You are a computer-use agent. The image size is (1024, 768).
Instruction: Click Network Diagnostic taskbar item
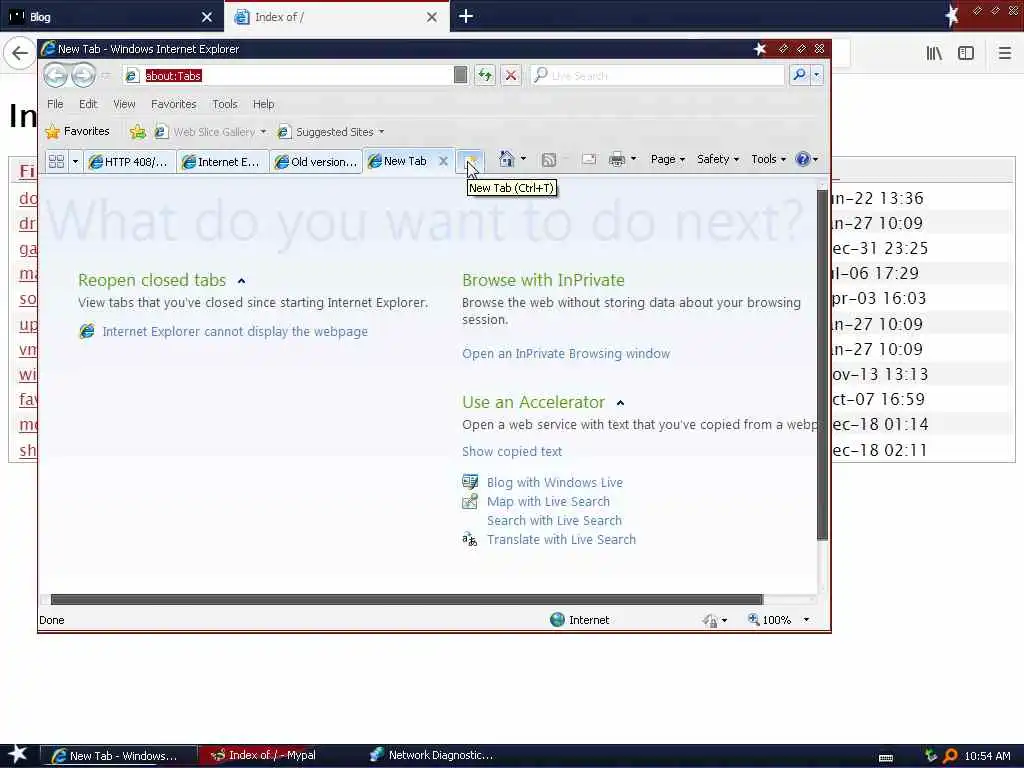pos(431,756)
